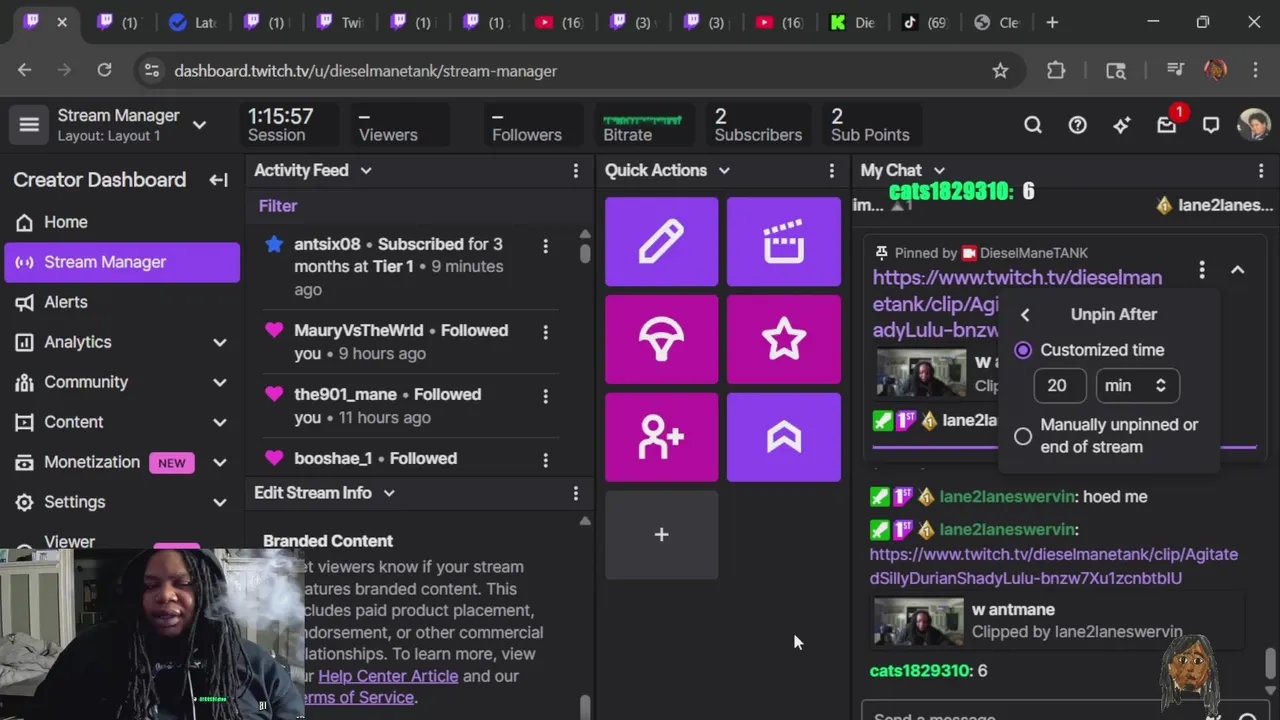This screenshot has width=1280, height=720.
Task: Click the double-chevron quick action tile
Action: click(784, 437)
